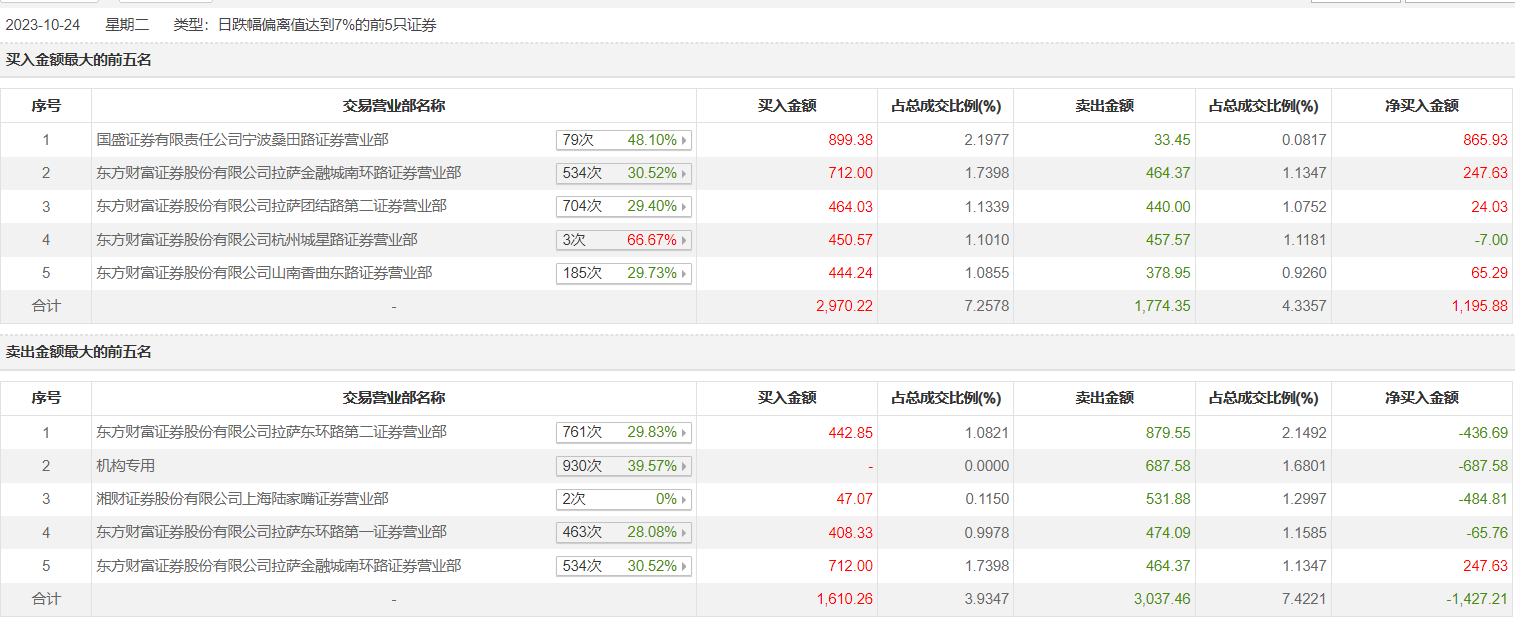This screenshot has height=620, width=1515.
Task: Visit the 拉萨东环路第二证券营业部 broker link
Action: click(272, 433)
